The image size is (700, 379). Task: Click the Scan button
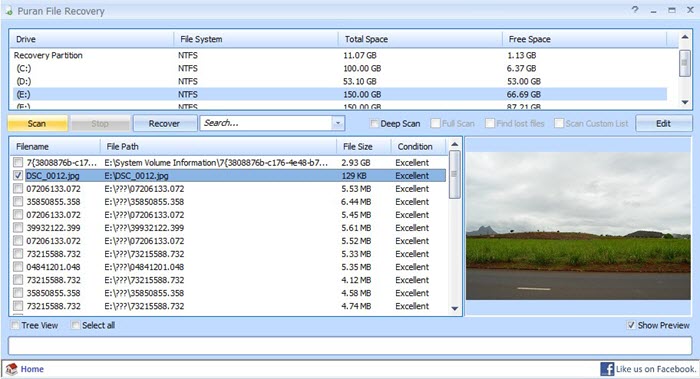tap(37, 124)
